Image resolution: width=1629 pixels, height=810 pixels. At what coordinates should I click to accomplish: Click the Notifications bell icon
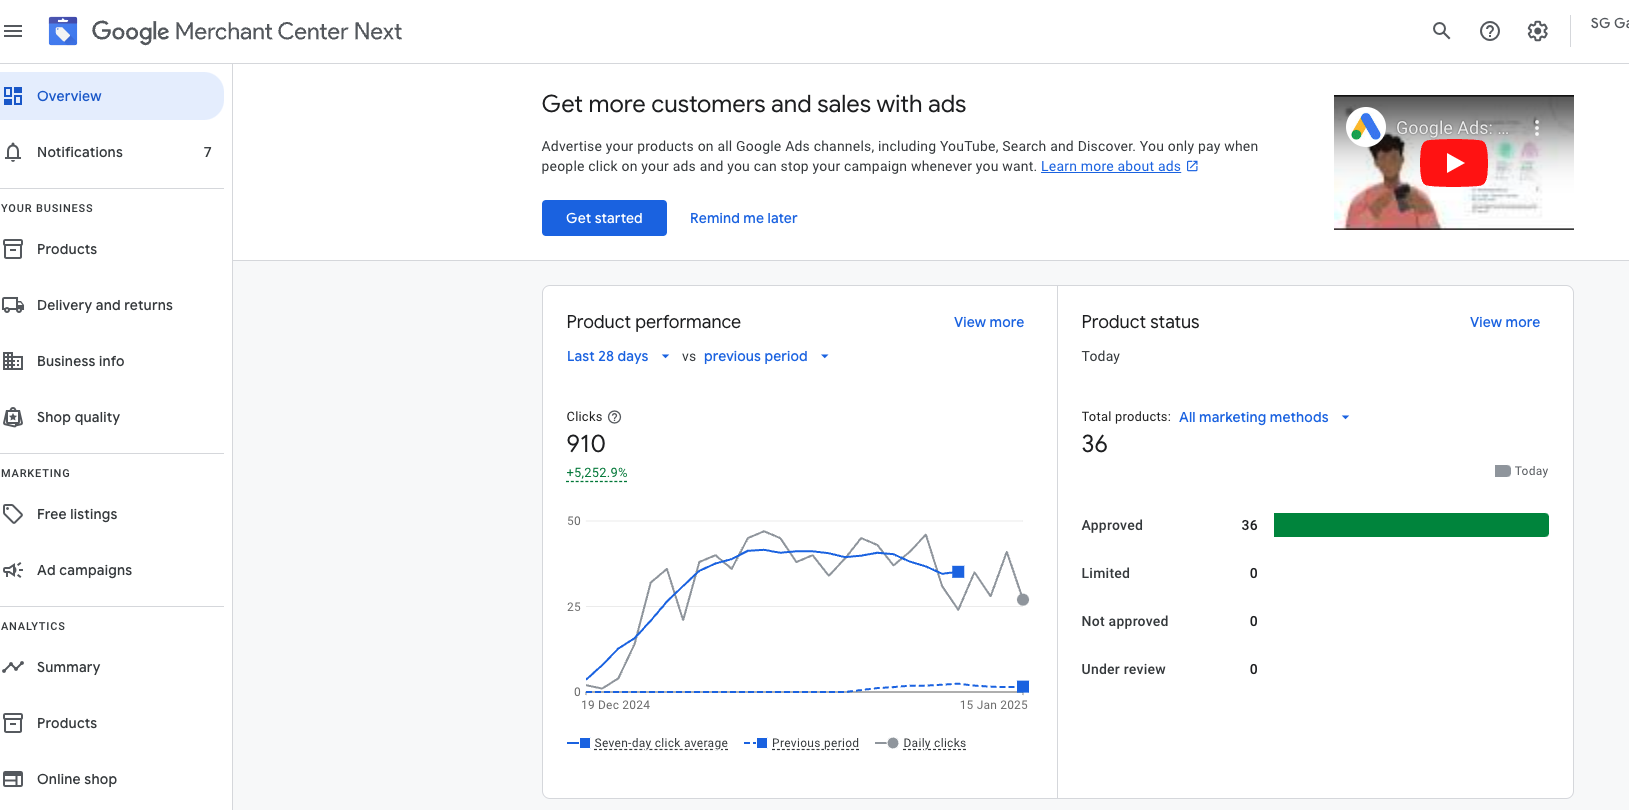[x=13, y=152]
